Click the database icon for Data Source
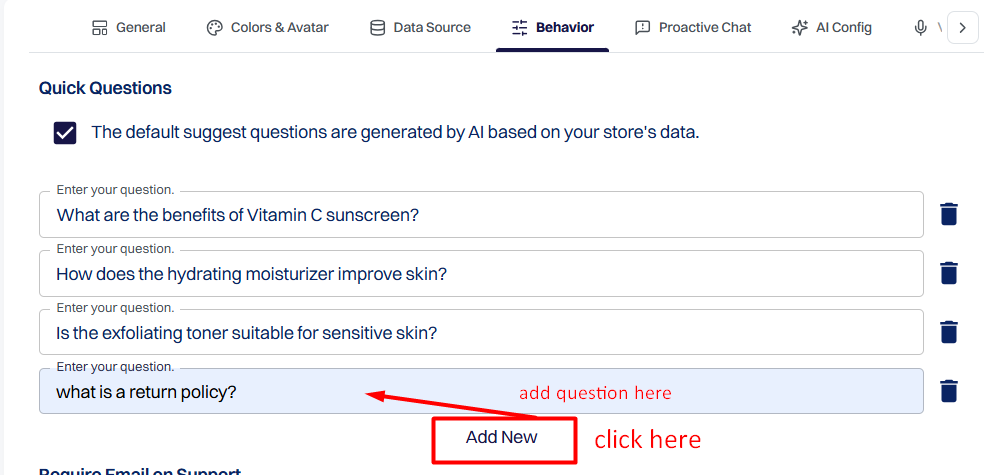Viewport: 1001px width, 475px height. pyautogui.click(x=378, y=27)
